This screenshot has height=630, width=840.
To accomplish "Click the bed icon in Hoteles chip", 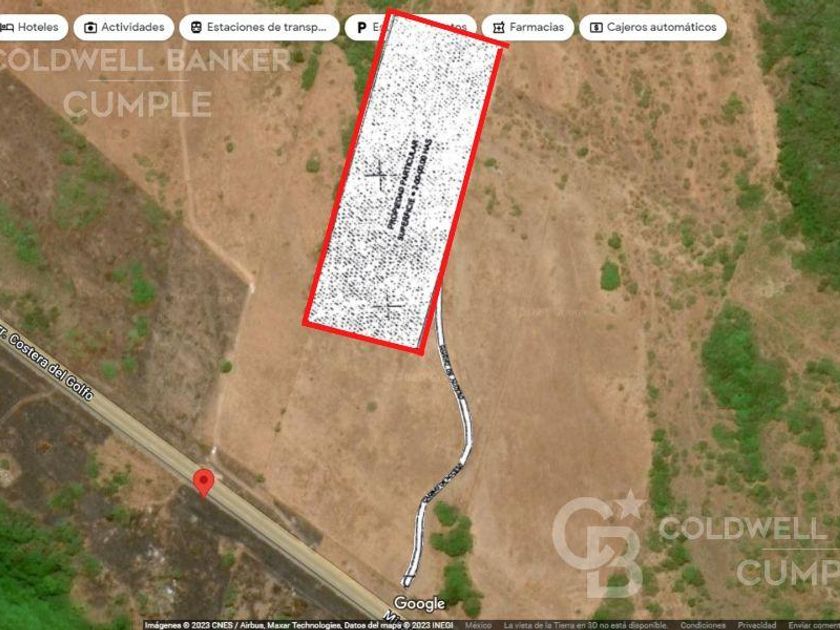I will (x=7, y=27).
